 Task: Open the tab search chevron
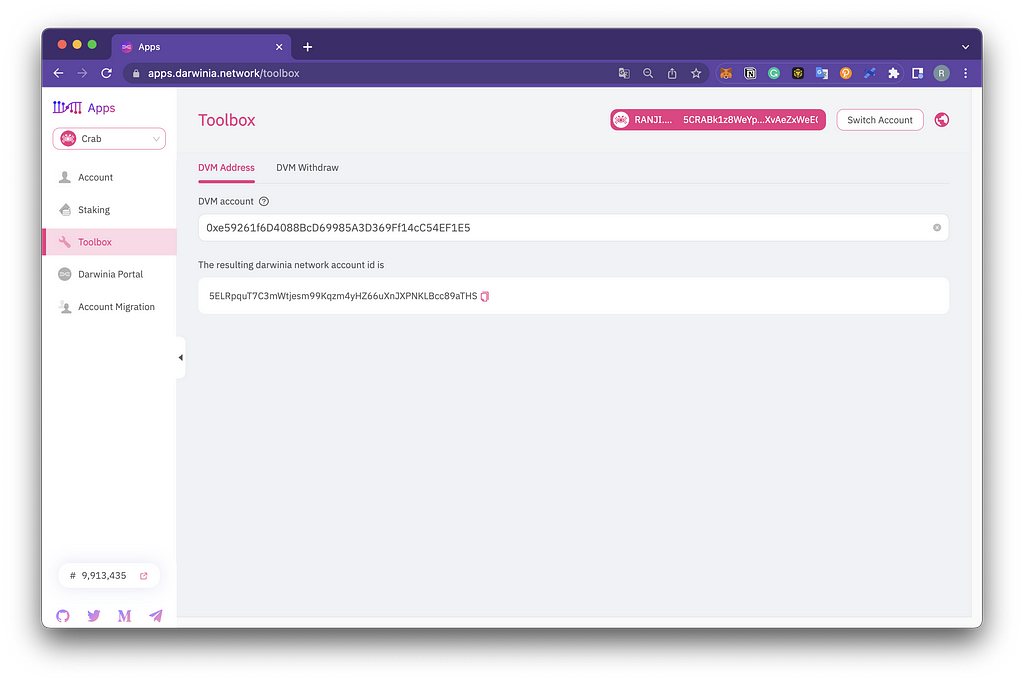[965, 47]
